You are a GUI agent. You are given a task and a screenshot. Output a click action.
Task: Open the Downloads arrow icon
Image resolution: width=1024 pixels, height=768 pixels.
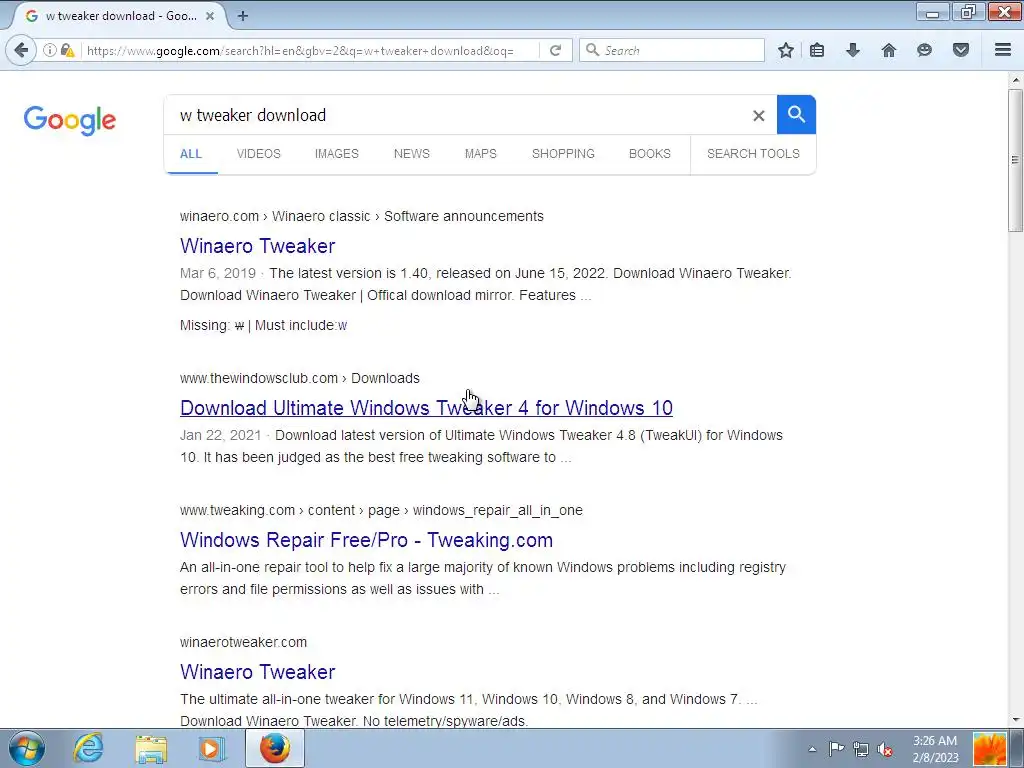click(x=853, y=50)
